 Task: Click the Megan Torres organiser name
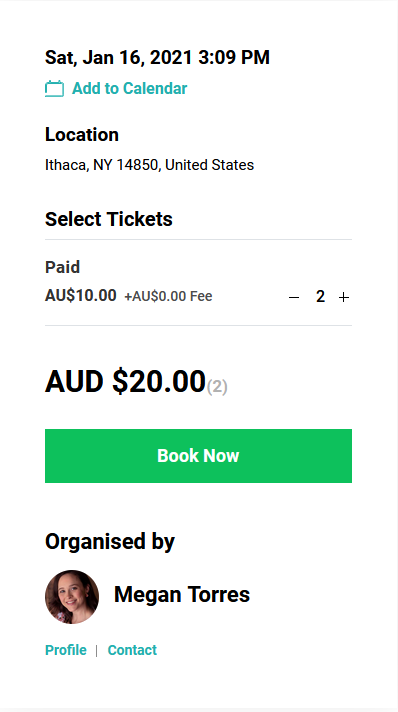(182, 594)
